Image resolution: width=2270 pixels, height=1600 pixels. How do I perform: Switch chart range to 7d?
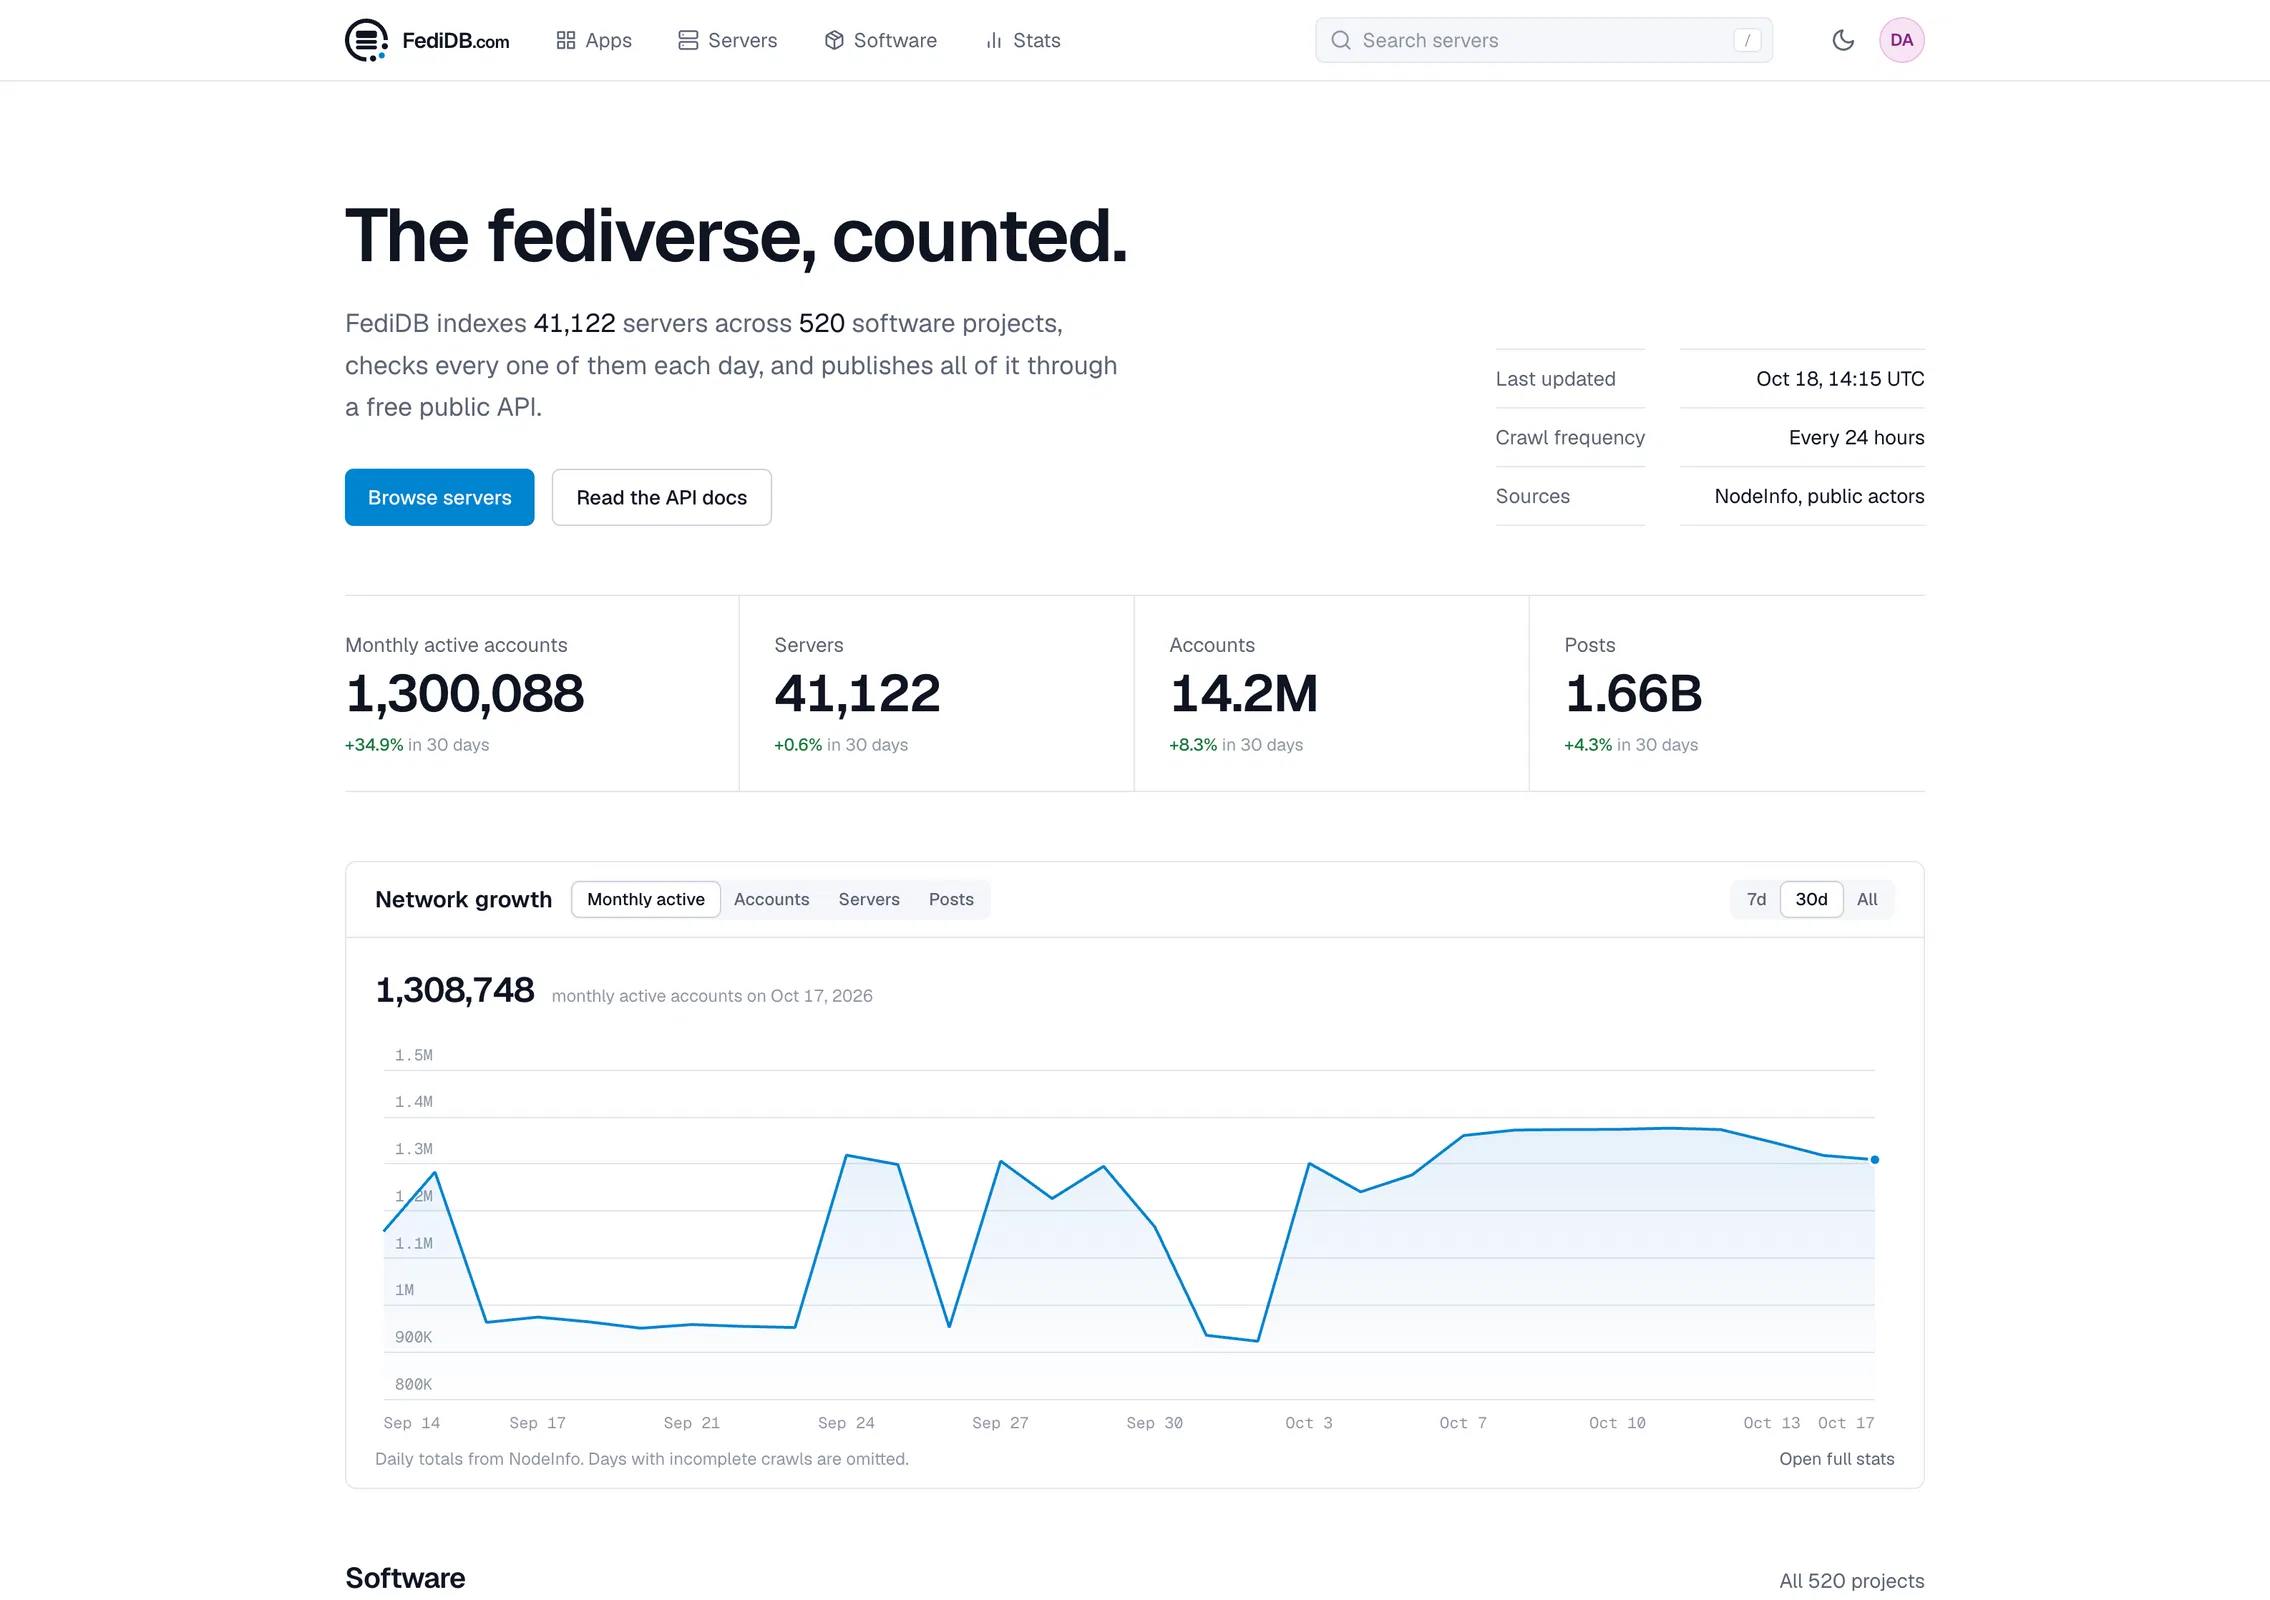[x=1757, y=899]
